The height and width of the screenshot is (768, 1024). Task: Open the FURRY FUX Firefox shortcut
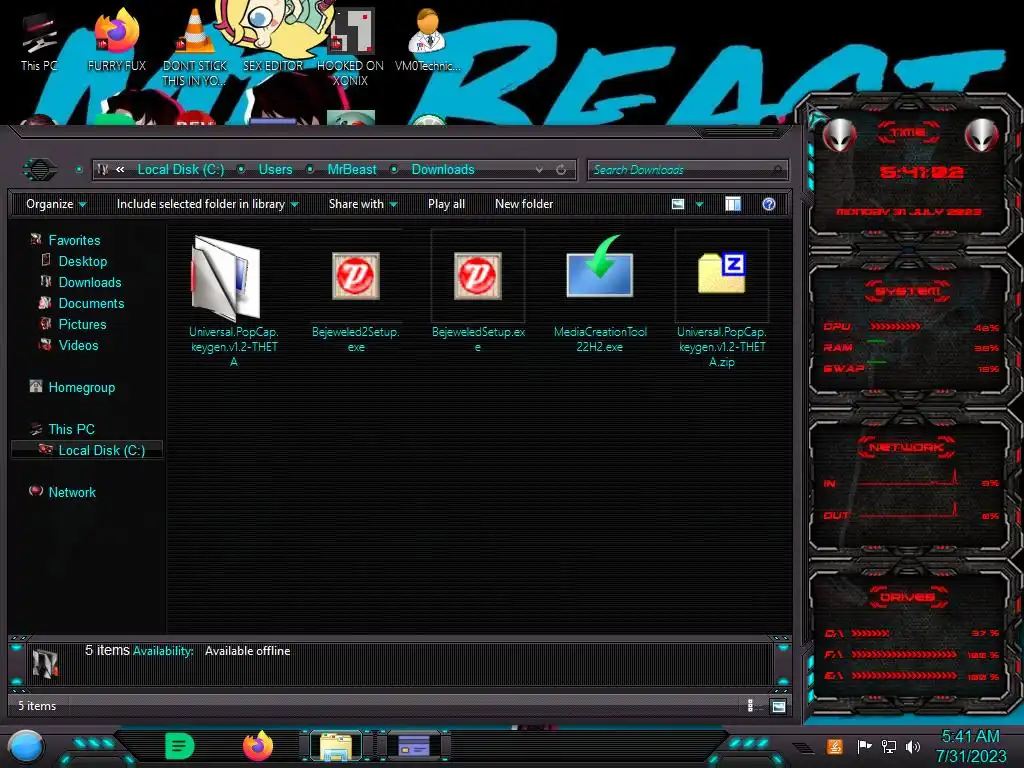click(116, 40)
